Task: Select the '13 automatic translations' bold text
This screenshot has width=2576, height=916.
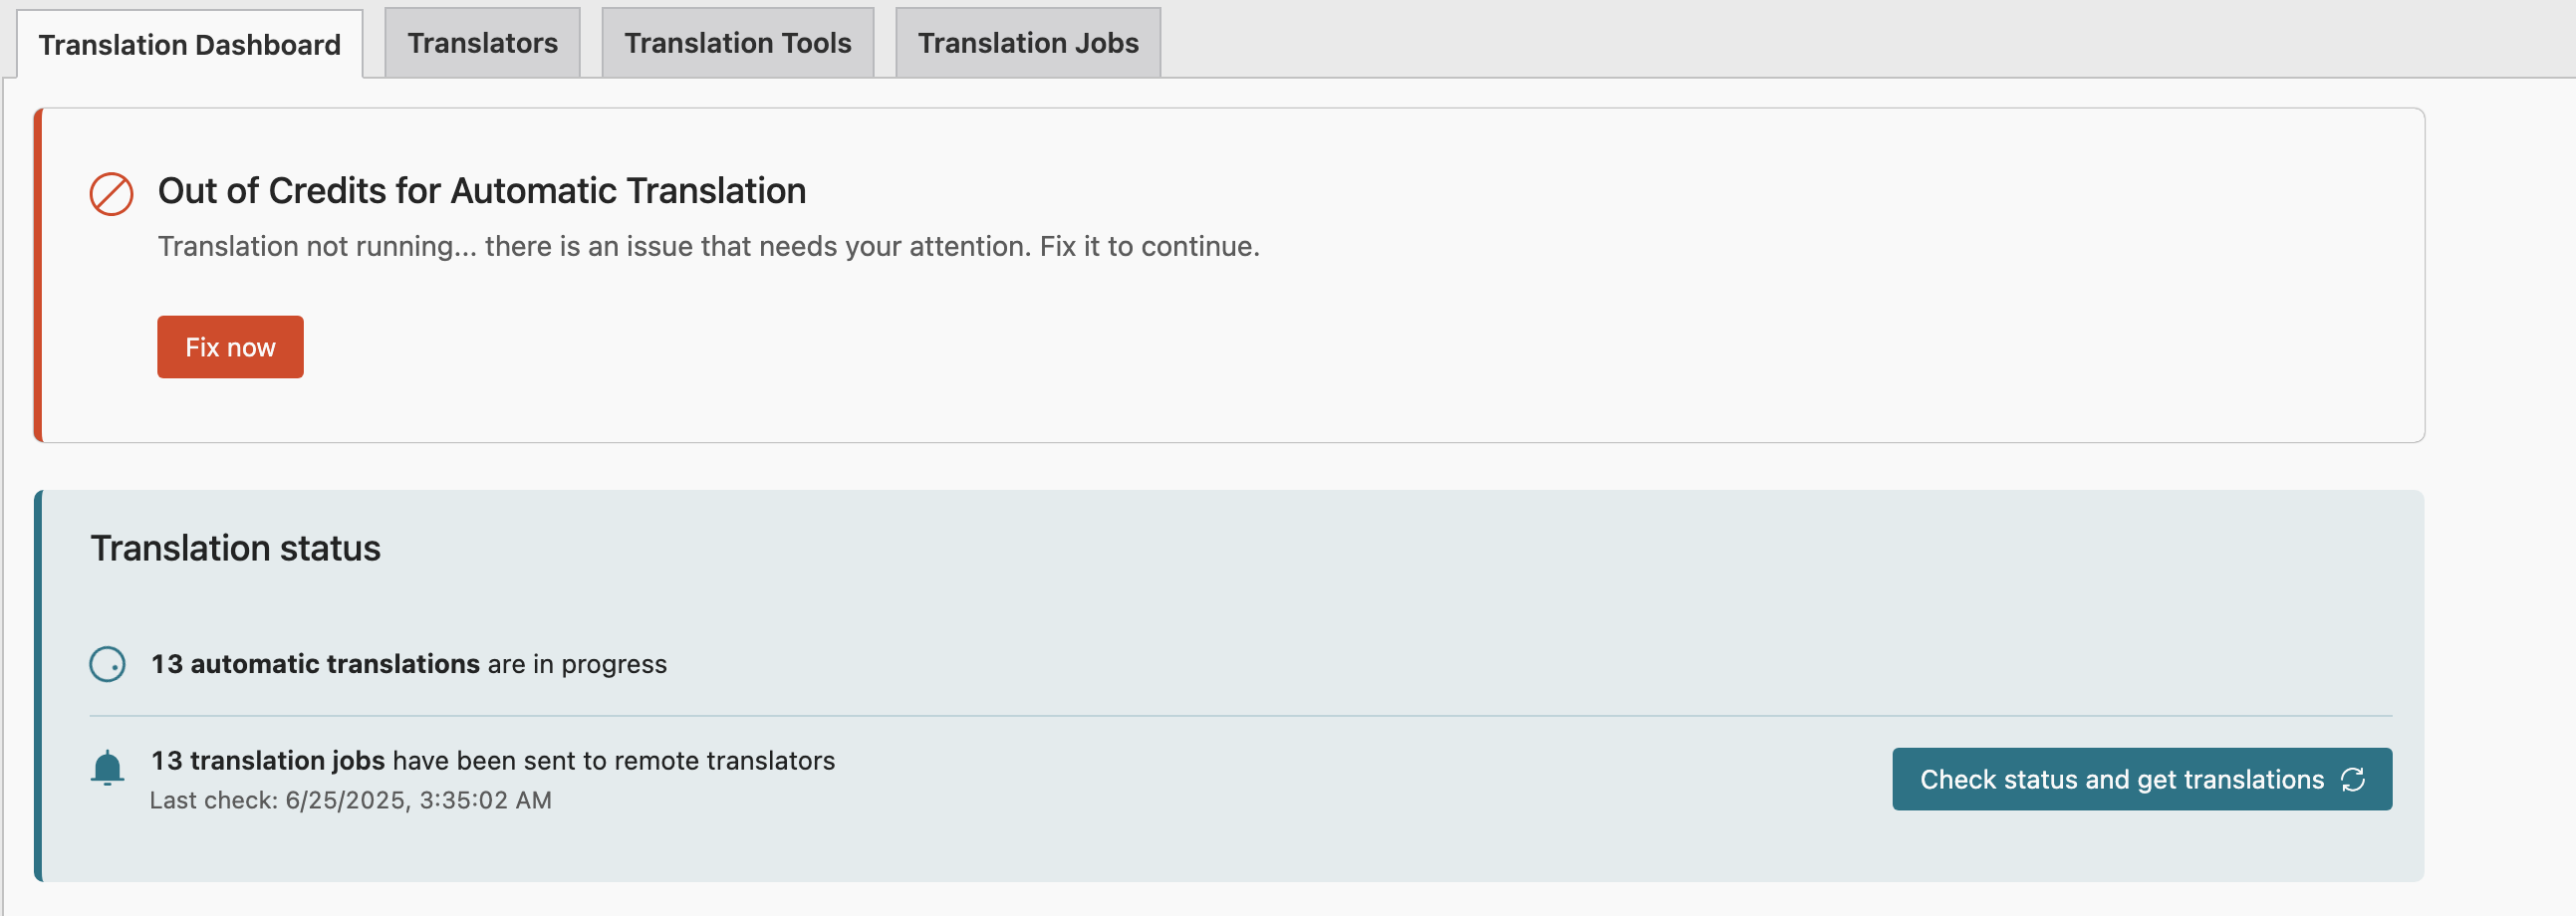Action: click(315, 664)
